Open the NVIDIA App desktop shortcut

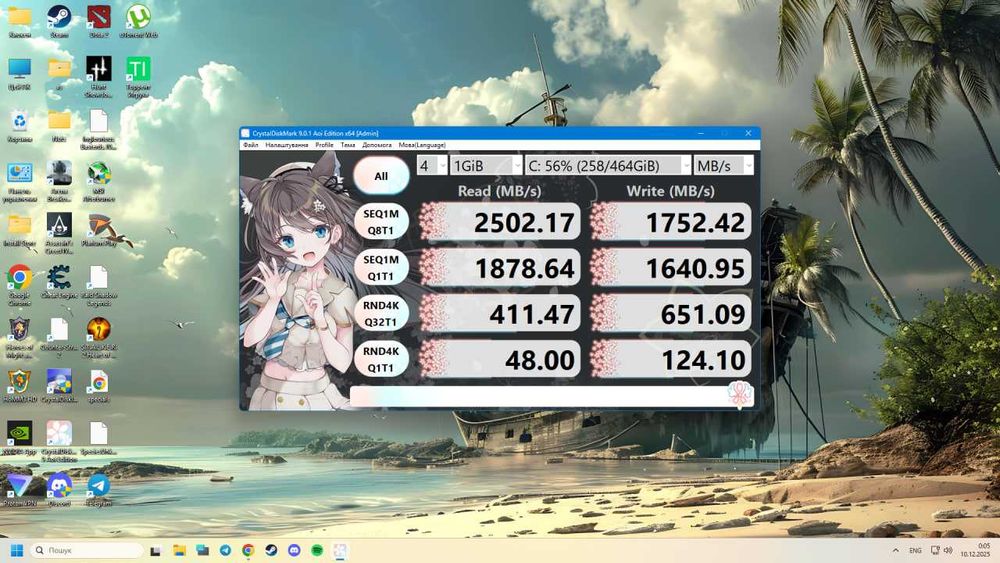[19, 437]
